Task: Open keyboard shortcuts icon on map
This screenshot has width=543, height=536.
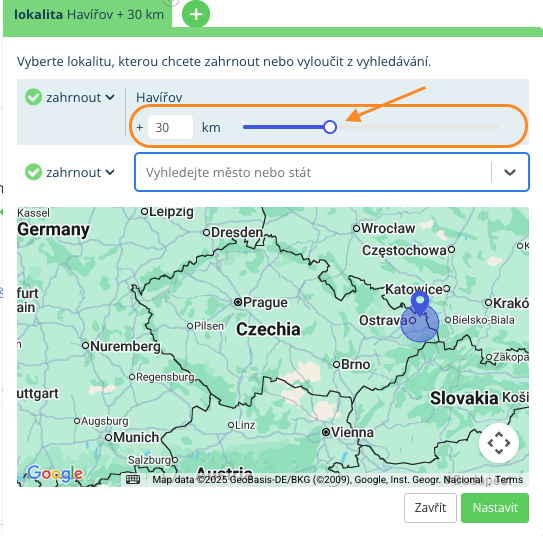Action: point(133,480)
